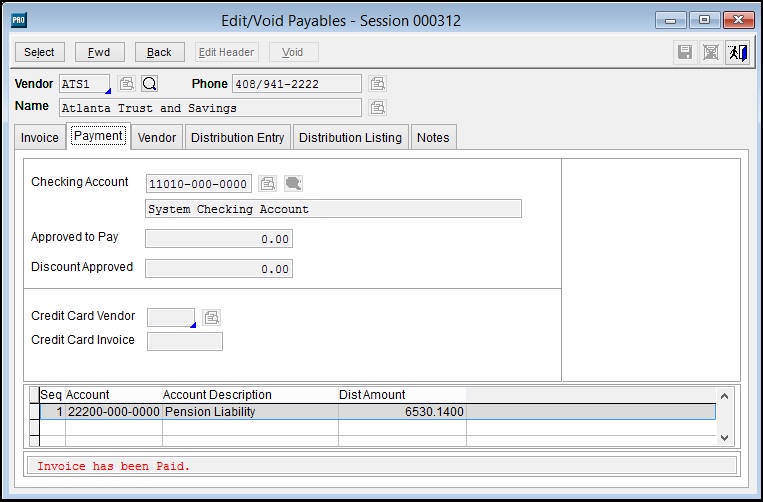Open the lookup icon beside the Vendor field
The image size is (763, 502).
(127, 84)
